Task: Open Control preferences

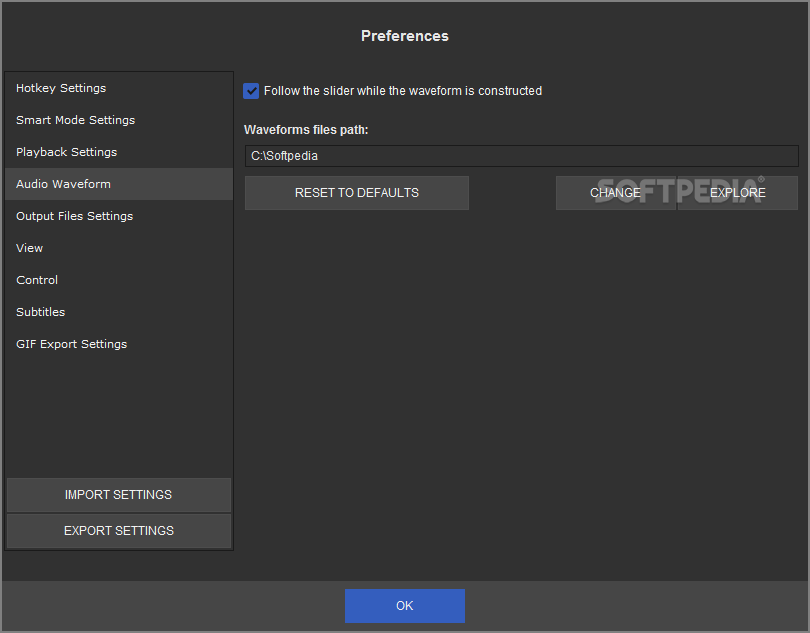Action: tap(119, 280)
